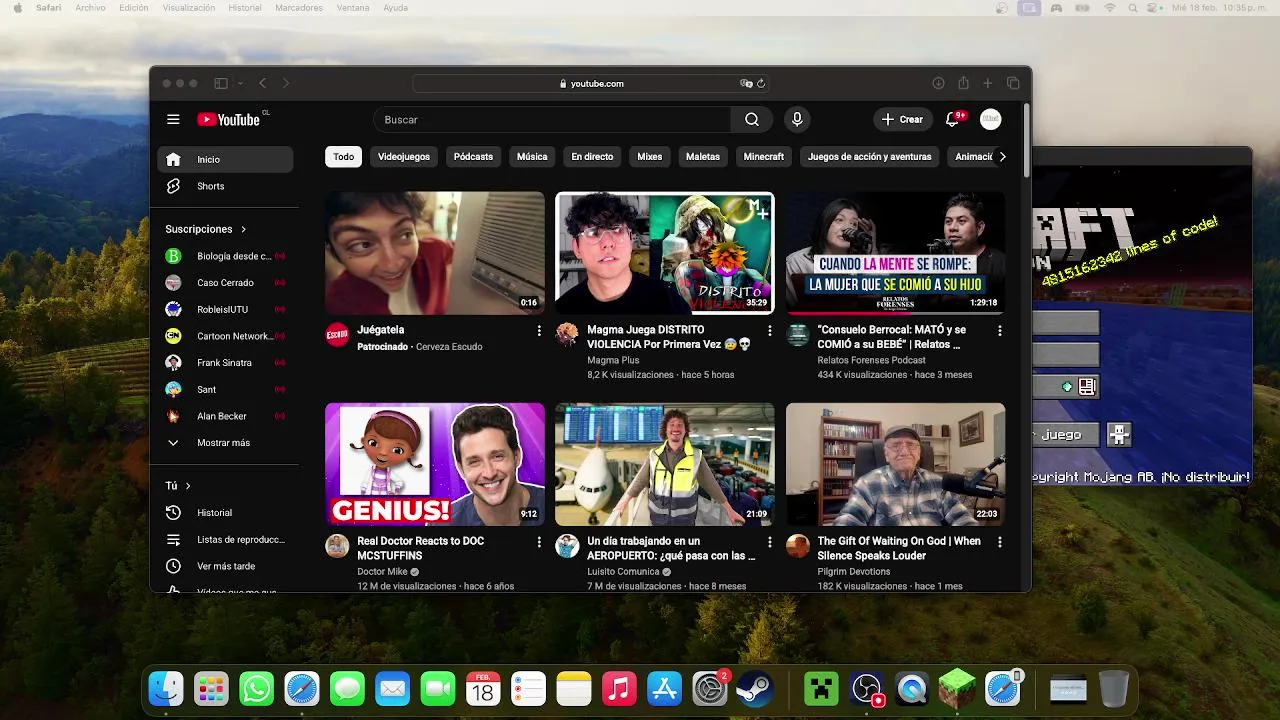The height and width of the screenshot is (720, 1280).
Task: Click the youtube.com address bar
Action: 591,84
